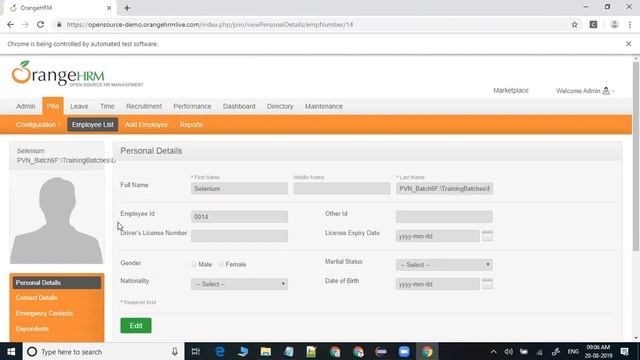Open the Reports submenu item

click(x=191, y=124)
